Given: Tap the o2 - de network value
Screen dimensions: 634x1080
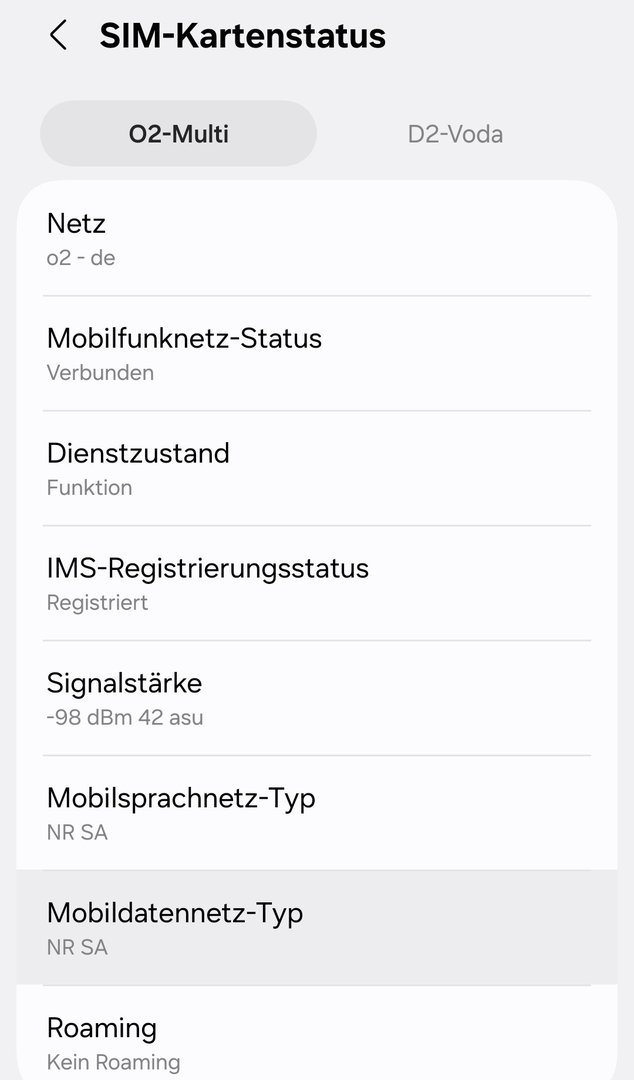Looking at the screenshot, I should pyautogui.click(x=81, y=258).
